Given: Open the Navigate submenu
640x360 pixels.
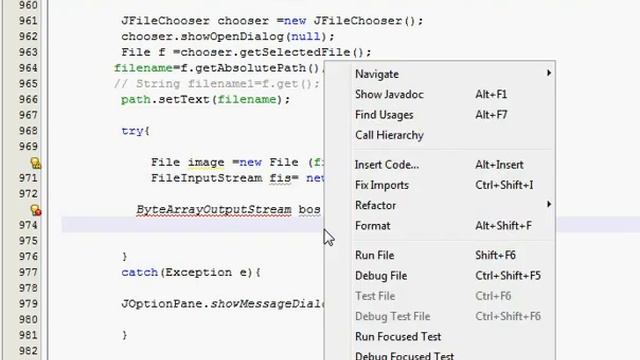Looking at the screenshot, I should 440,74.
